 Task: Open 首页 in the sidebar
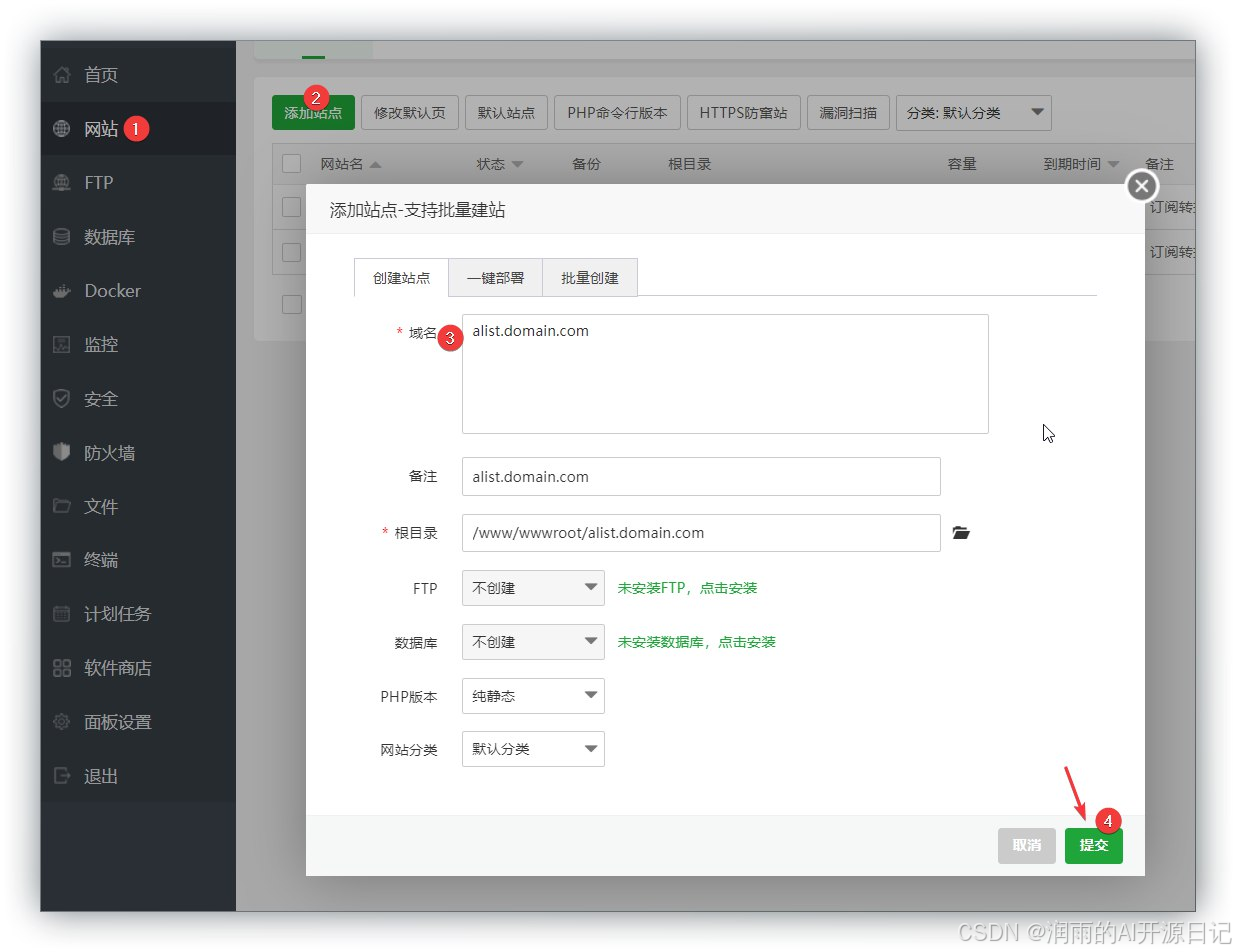coord(101,75)
